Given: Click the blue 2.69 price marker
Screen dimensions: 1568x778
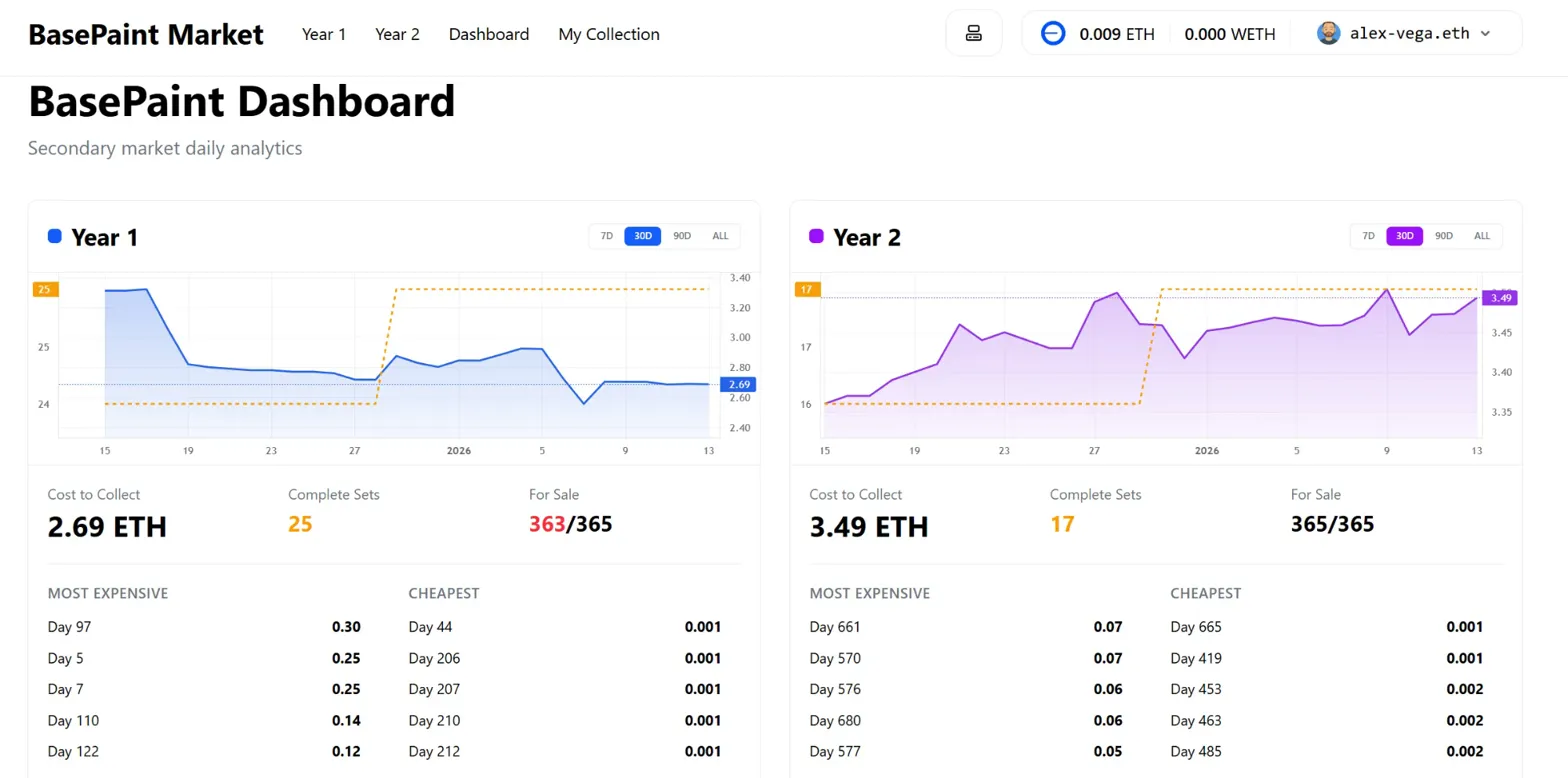Looking at the screenshot, I should (739, 384).
